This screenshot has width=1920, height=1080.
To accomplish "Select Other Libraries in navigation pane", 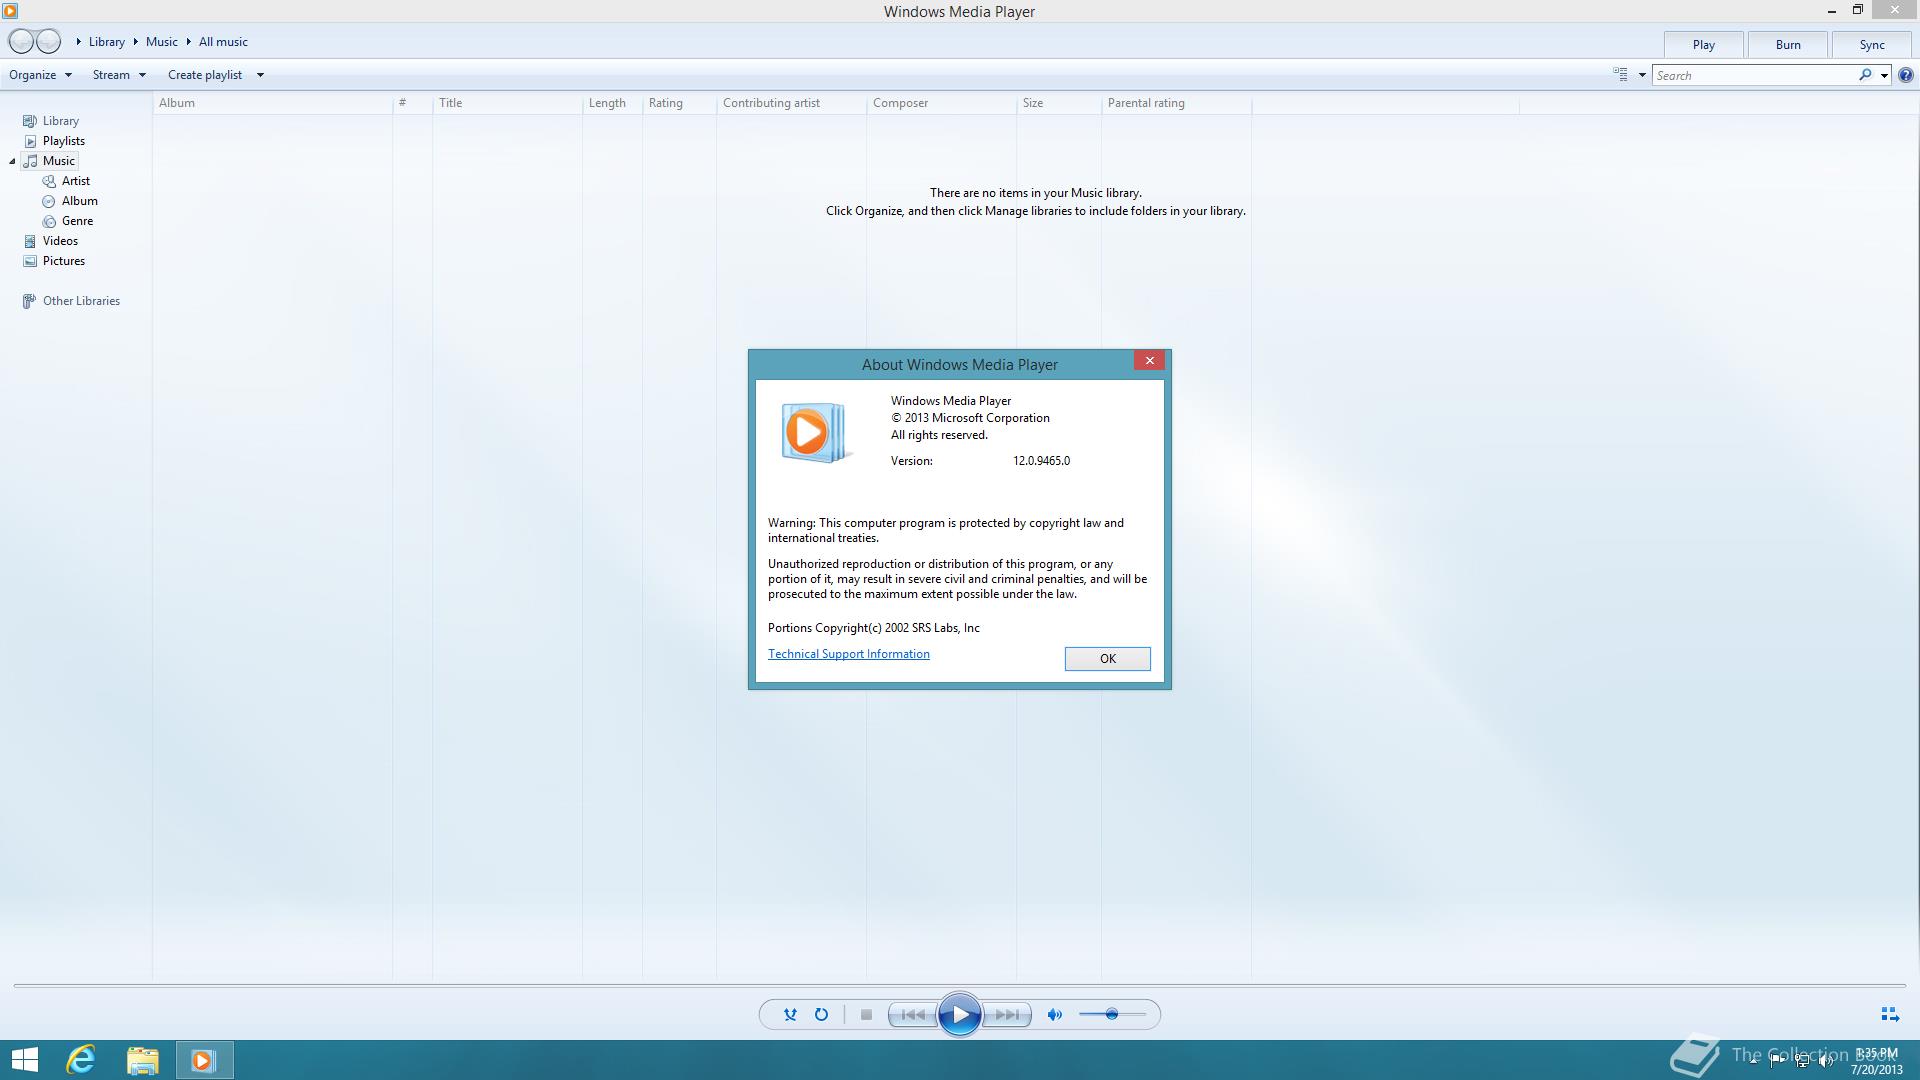I will (81, 301).
